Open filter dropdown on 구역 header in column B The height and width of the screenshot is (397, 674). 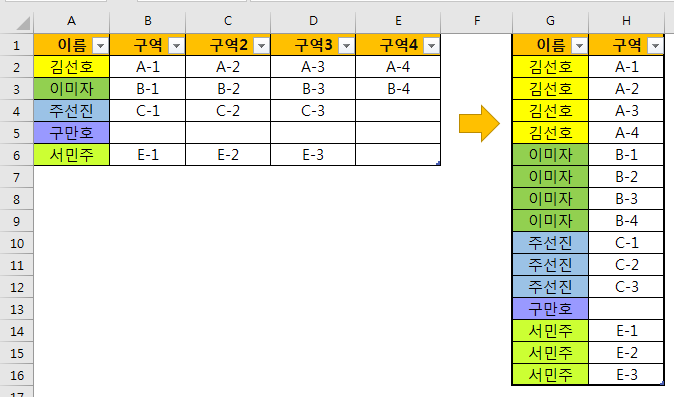(176, 45)
